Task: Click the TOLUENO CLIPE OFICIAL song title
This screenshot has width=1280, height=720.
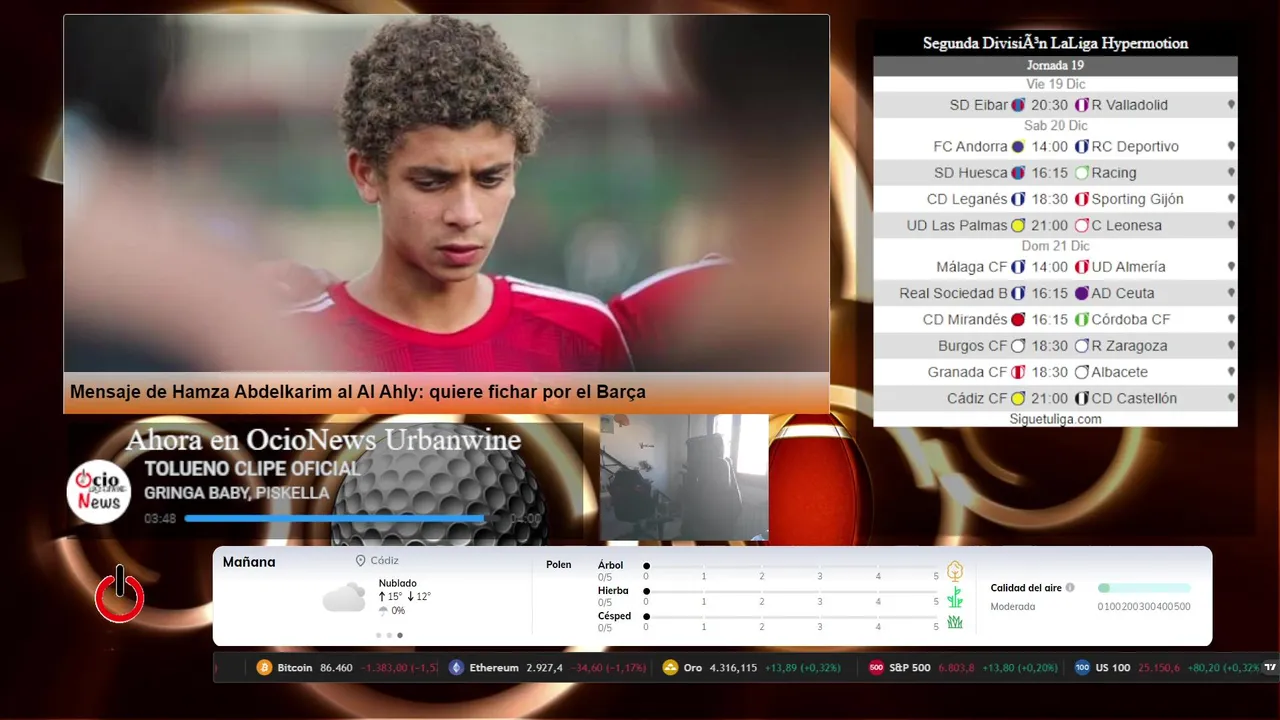Action: tap(251, 469)
